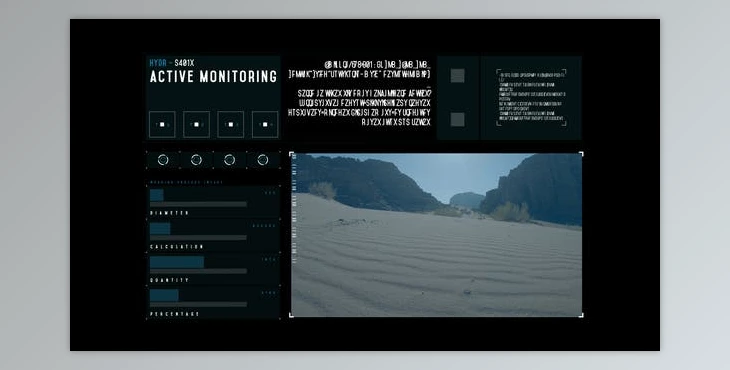Click the PERCENTAGE label
This screenshot has width=730, height=370.
[175, 314]
